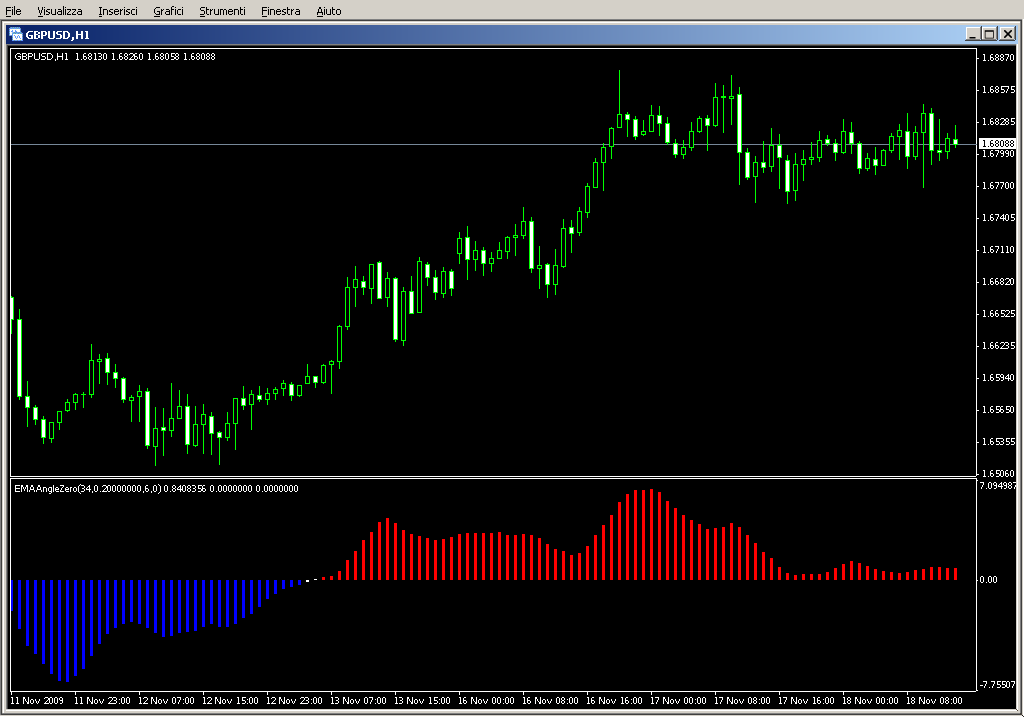Image resolution: width=1024 pixels, height=717 pixels.
Task: Open the Aiuto help menu
Action: [328, 11]
